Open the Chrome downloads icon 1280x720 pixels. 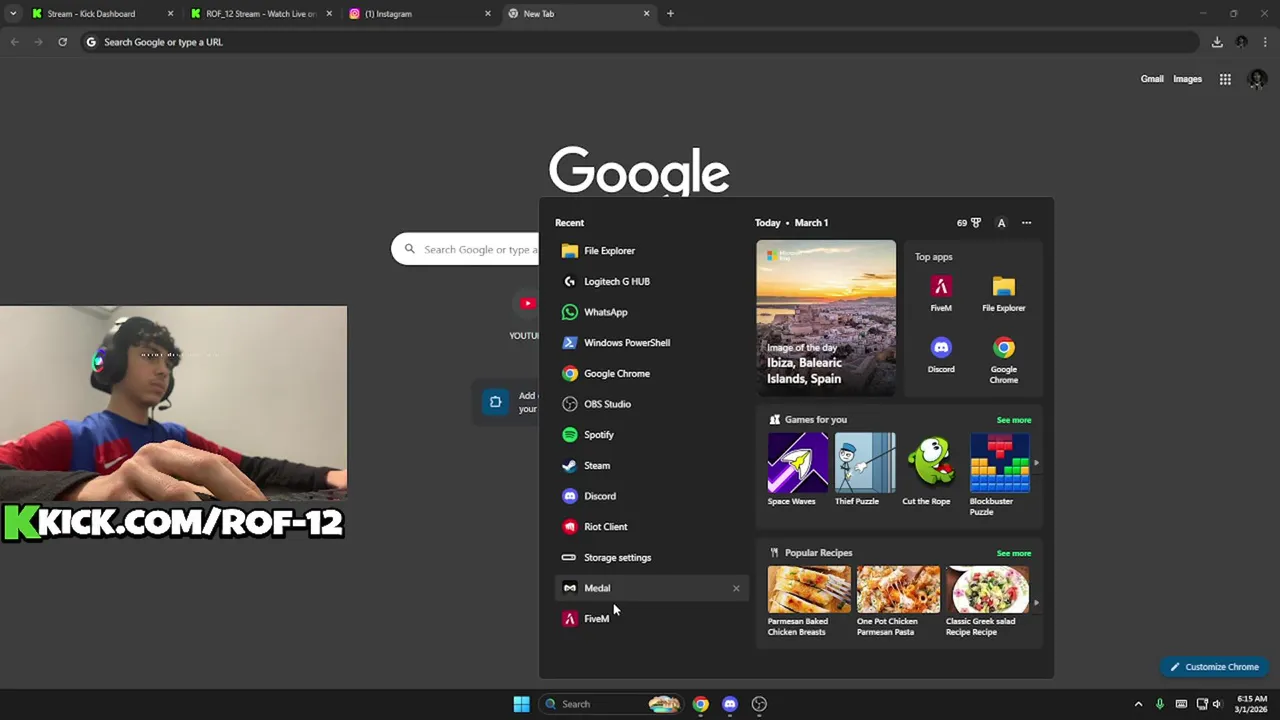click(1217, 42)
